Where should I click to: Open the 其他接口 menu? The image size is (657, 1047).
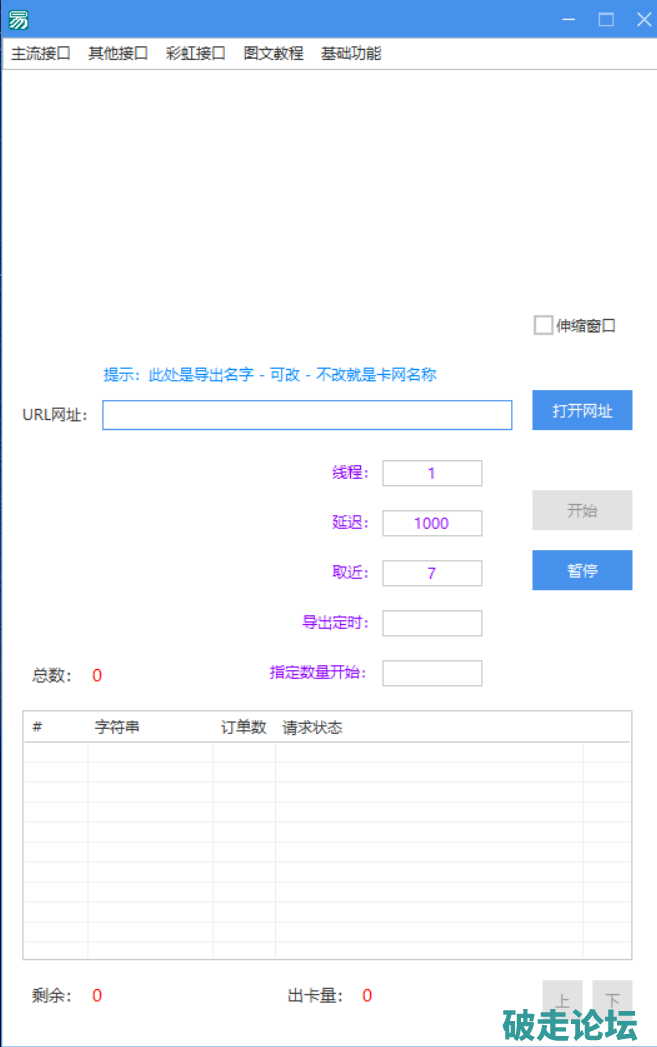click(x=118, y=54)
